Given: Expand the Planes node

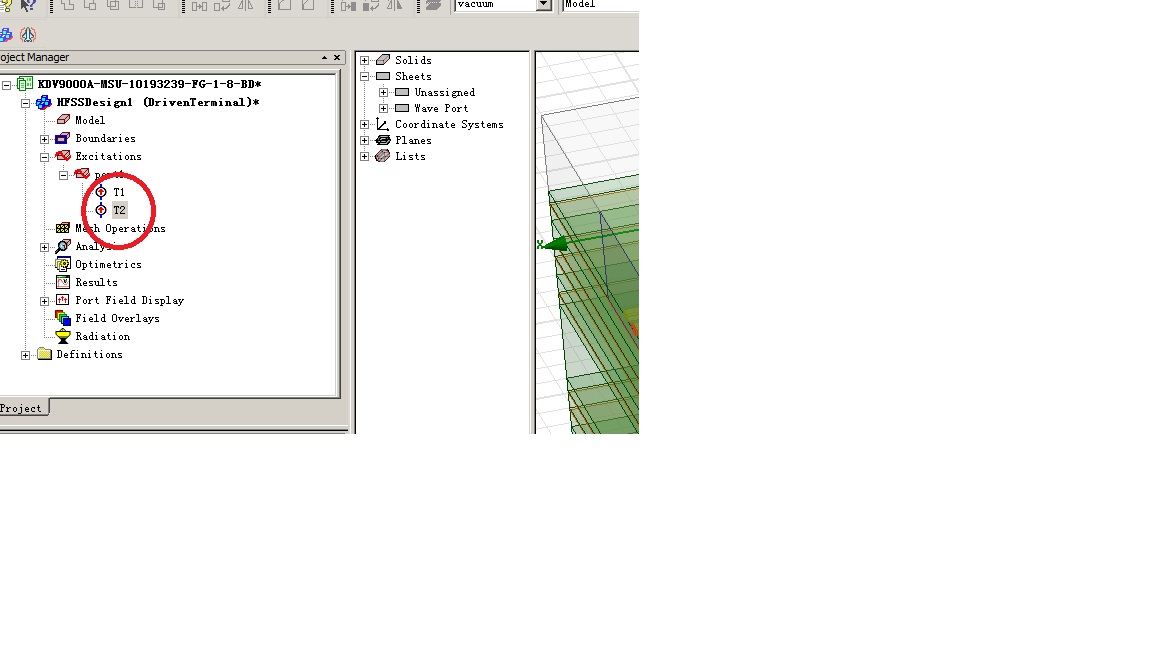Looking at the screenshot, I should [x=364, y=140].
